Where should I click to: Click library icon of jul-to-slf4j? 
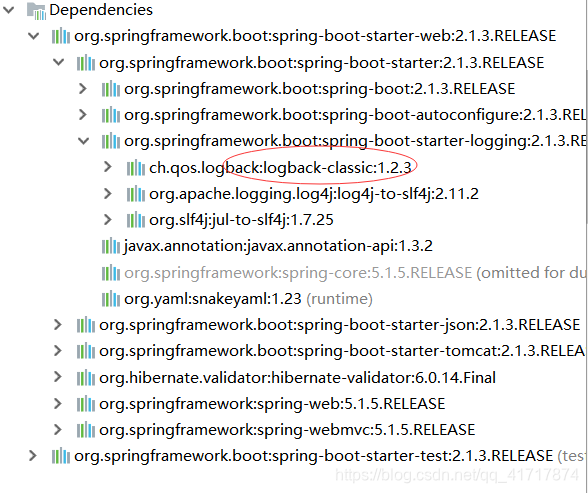[136, 220]
